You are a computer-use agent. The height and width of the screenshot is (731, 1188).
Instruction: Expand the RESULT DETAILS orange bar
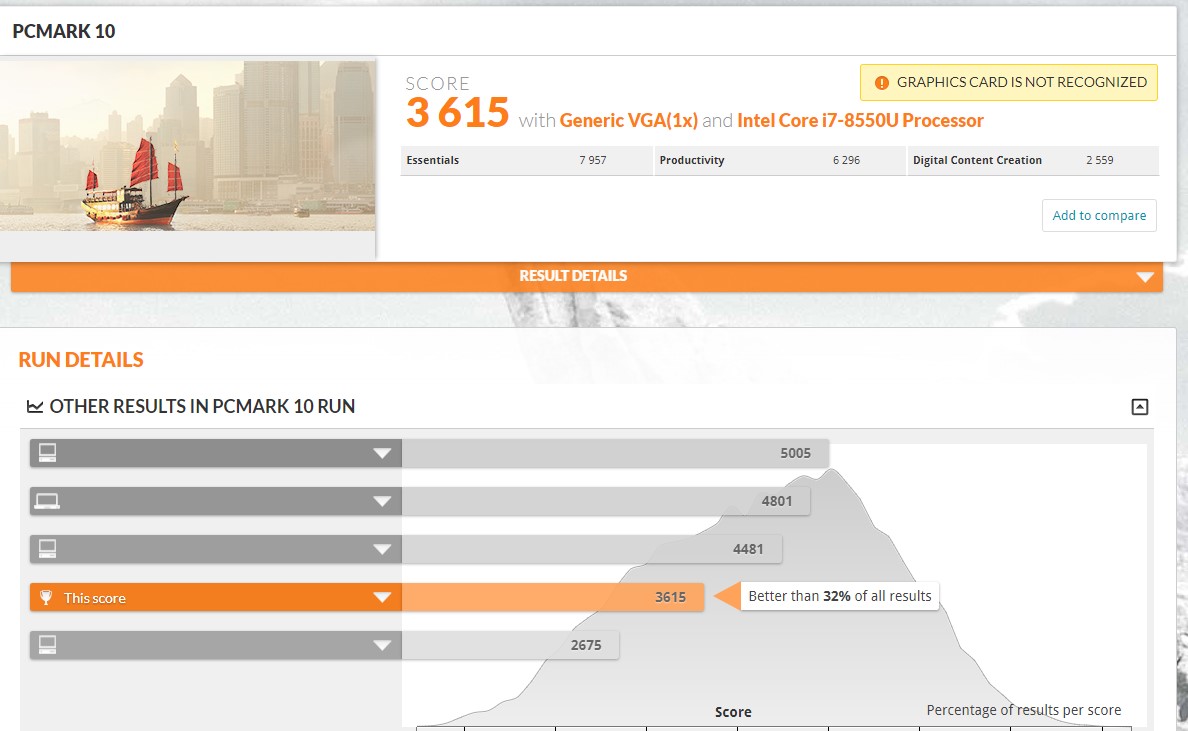[586, 276]
